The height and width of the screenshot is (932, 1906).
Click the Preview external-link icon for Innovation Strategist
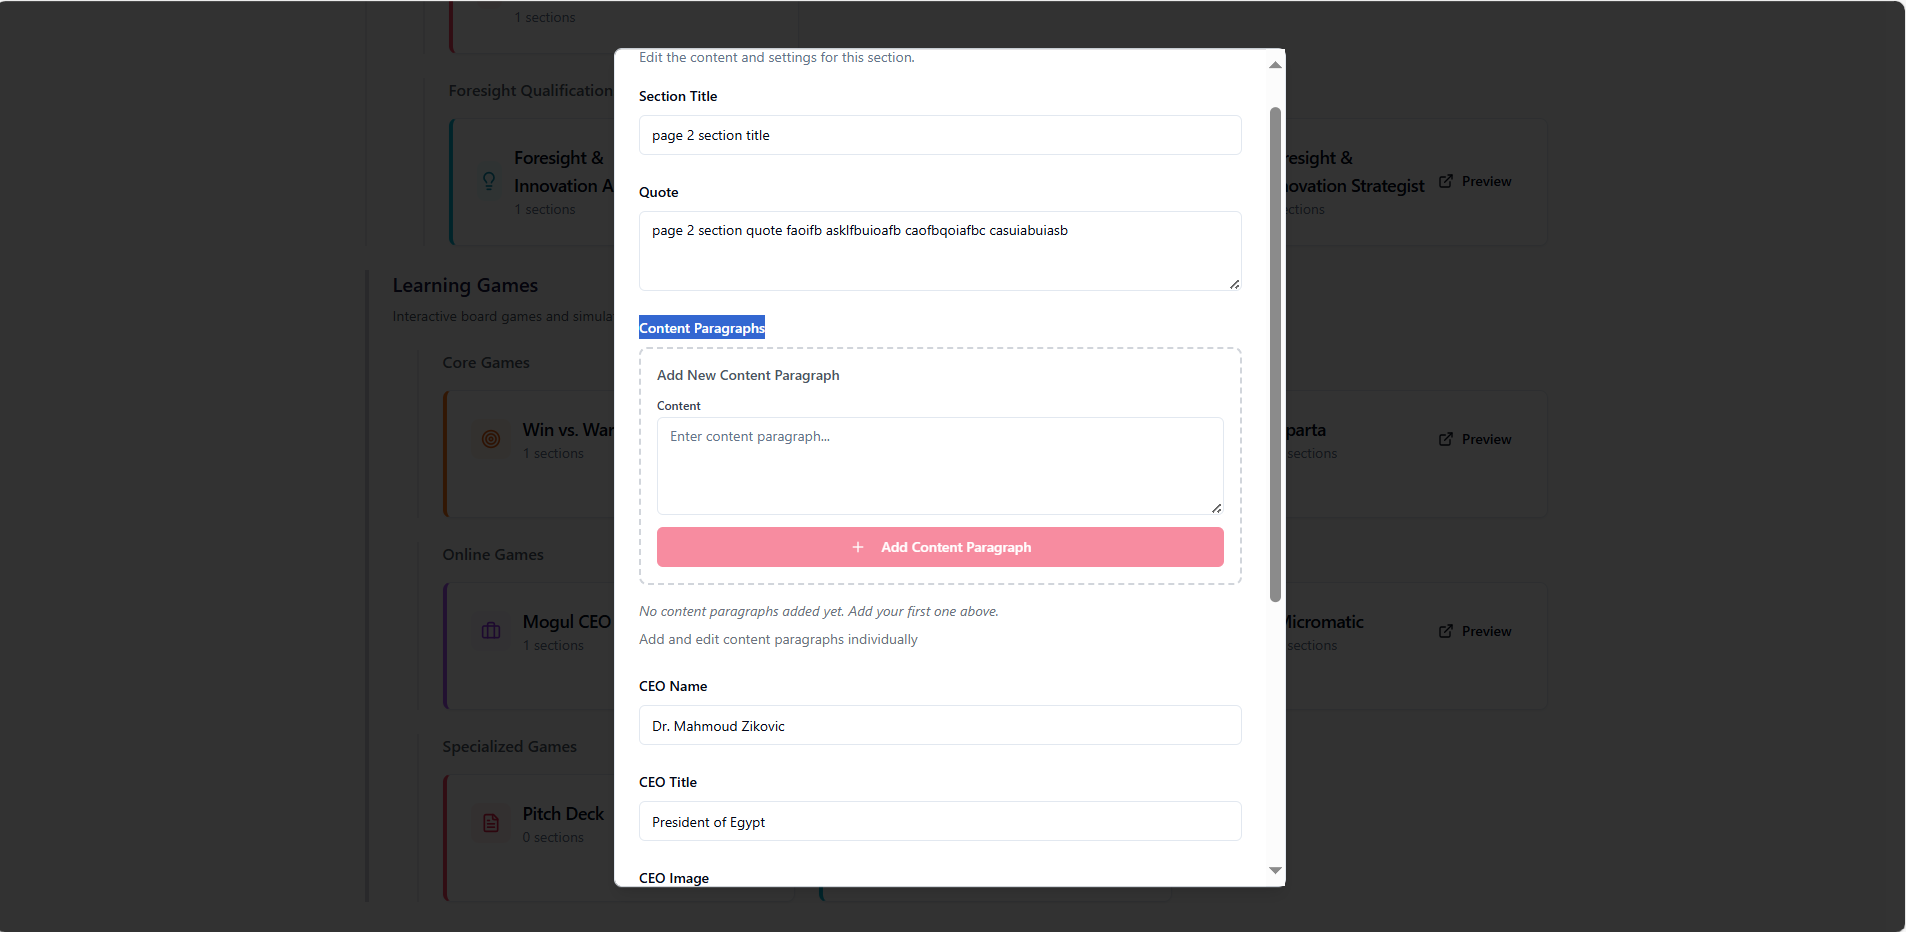[1446, 181]
